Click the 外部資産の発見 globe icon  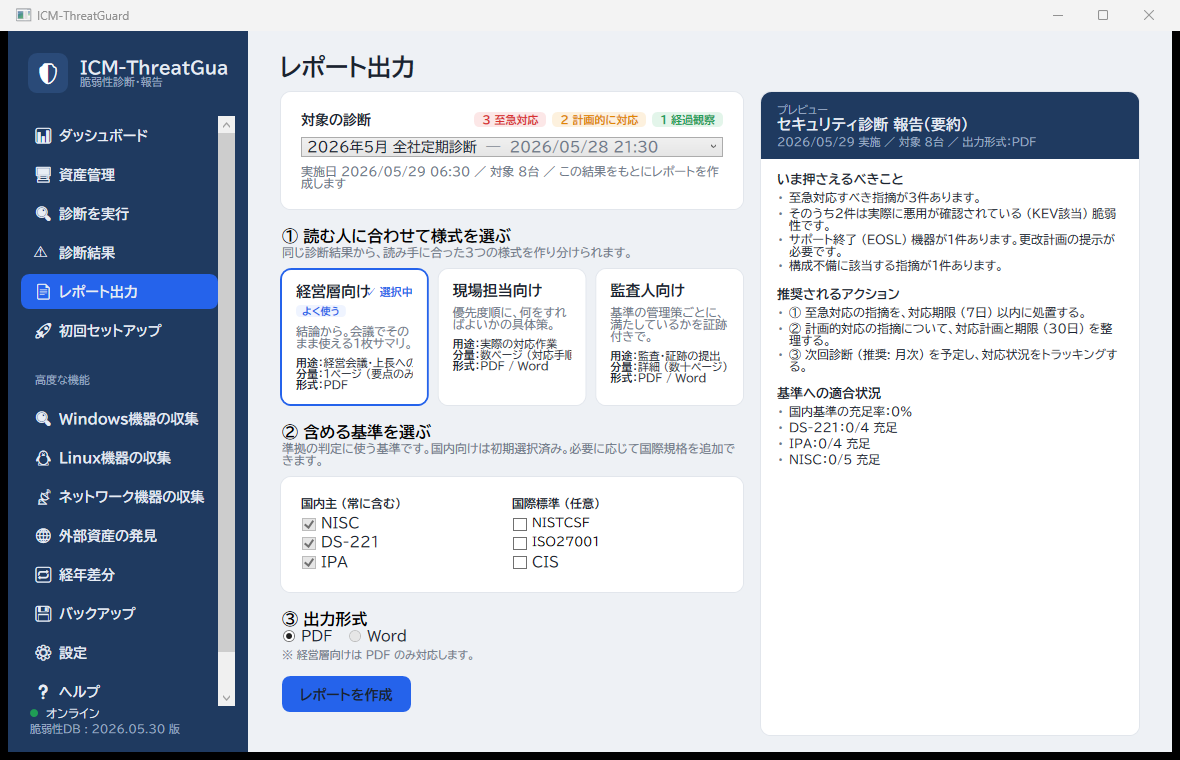(x=43, y=536)
